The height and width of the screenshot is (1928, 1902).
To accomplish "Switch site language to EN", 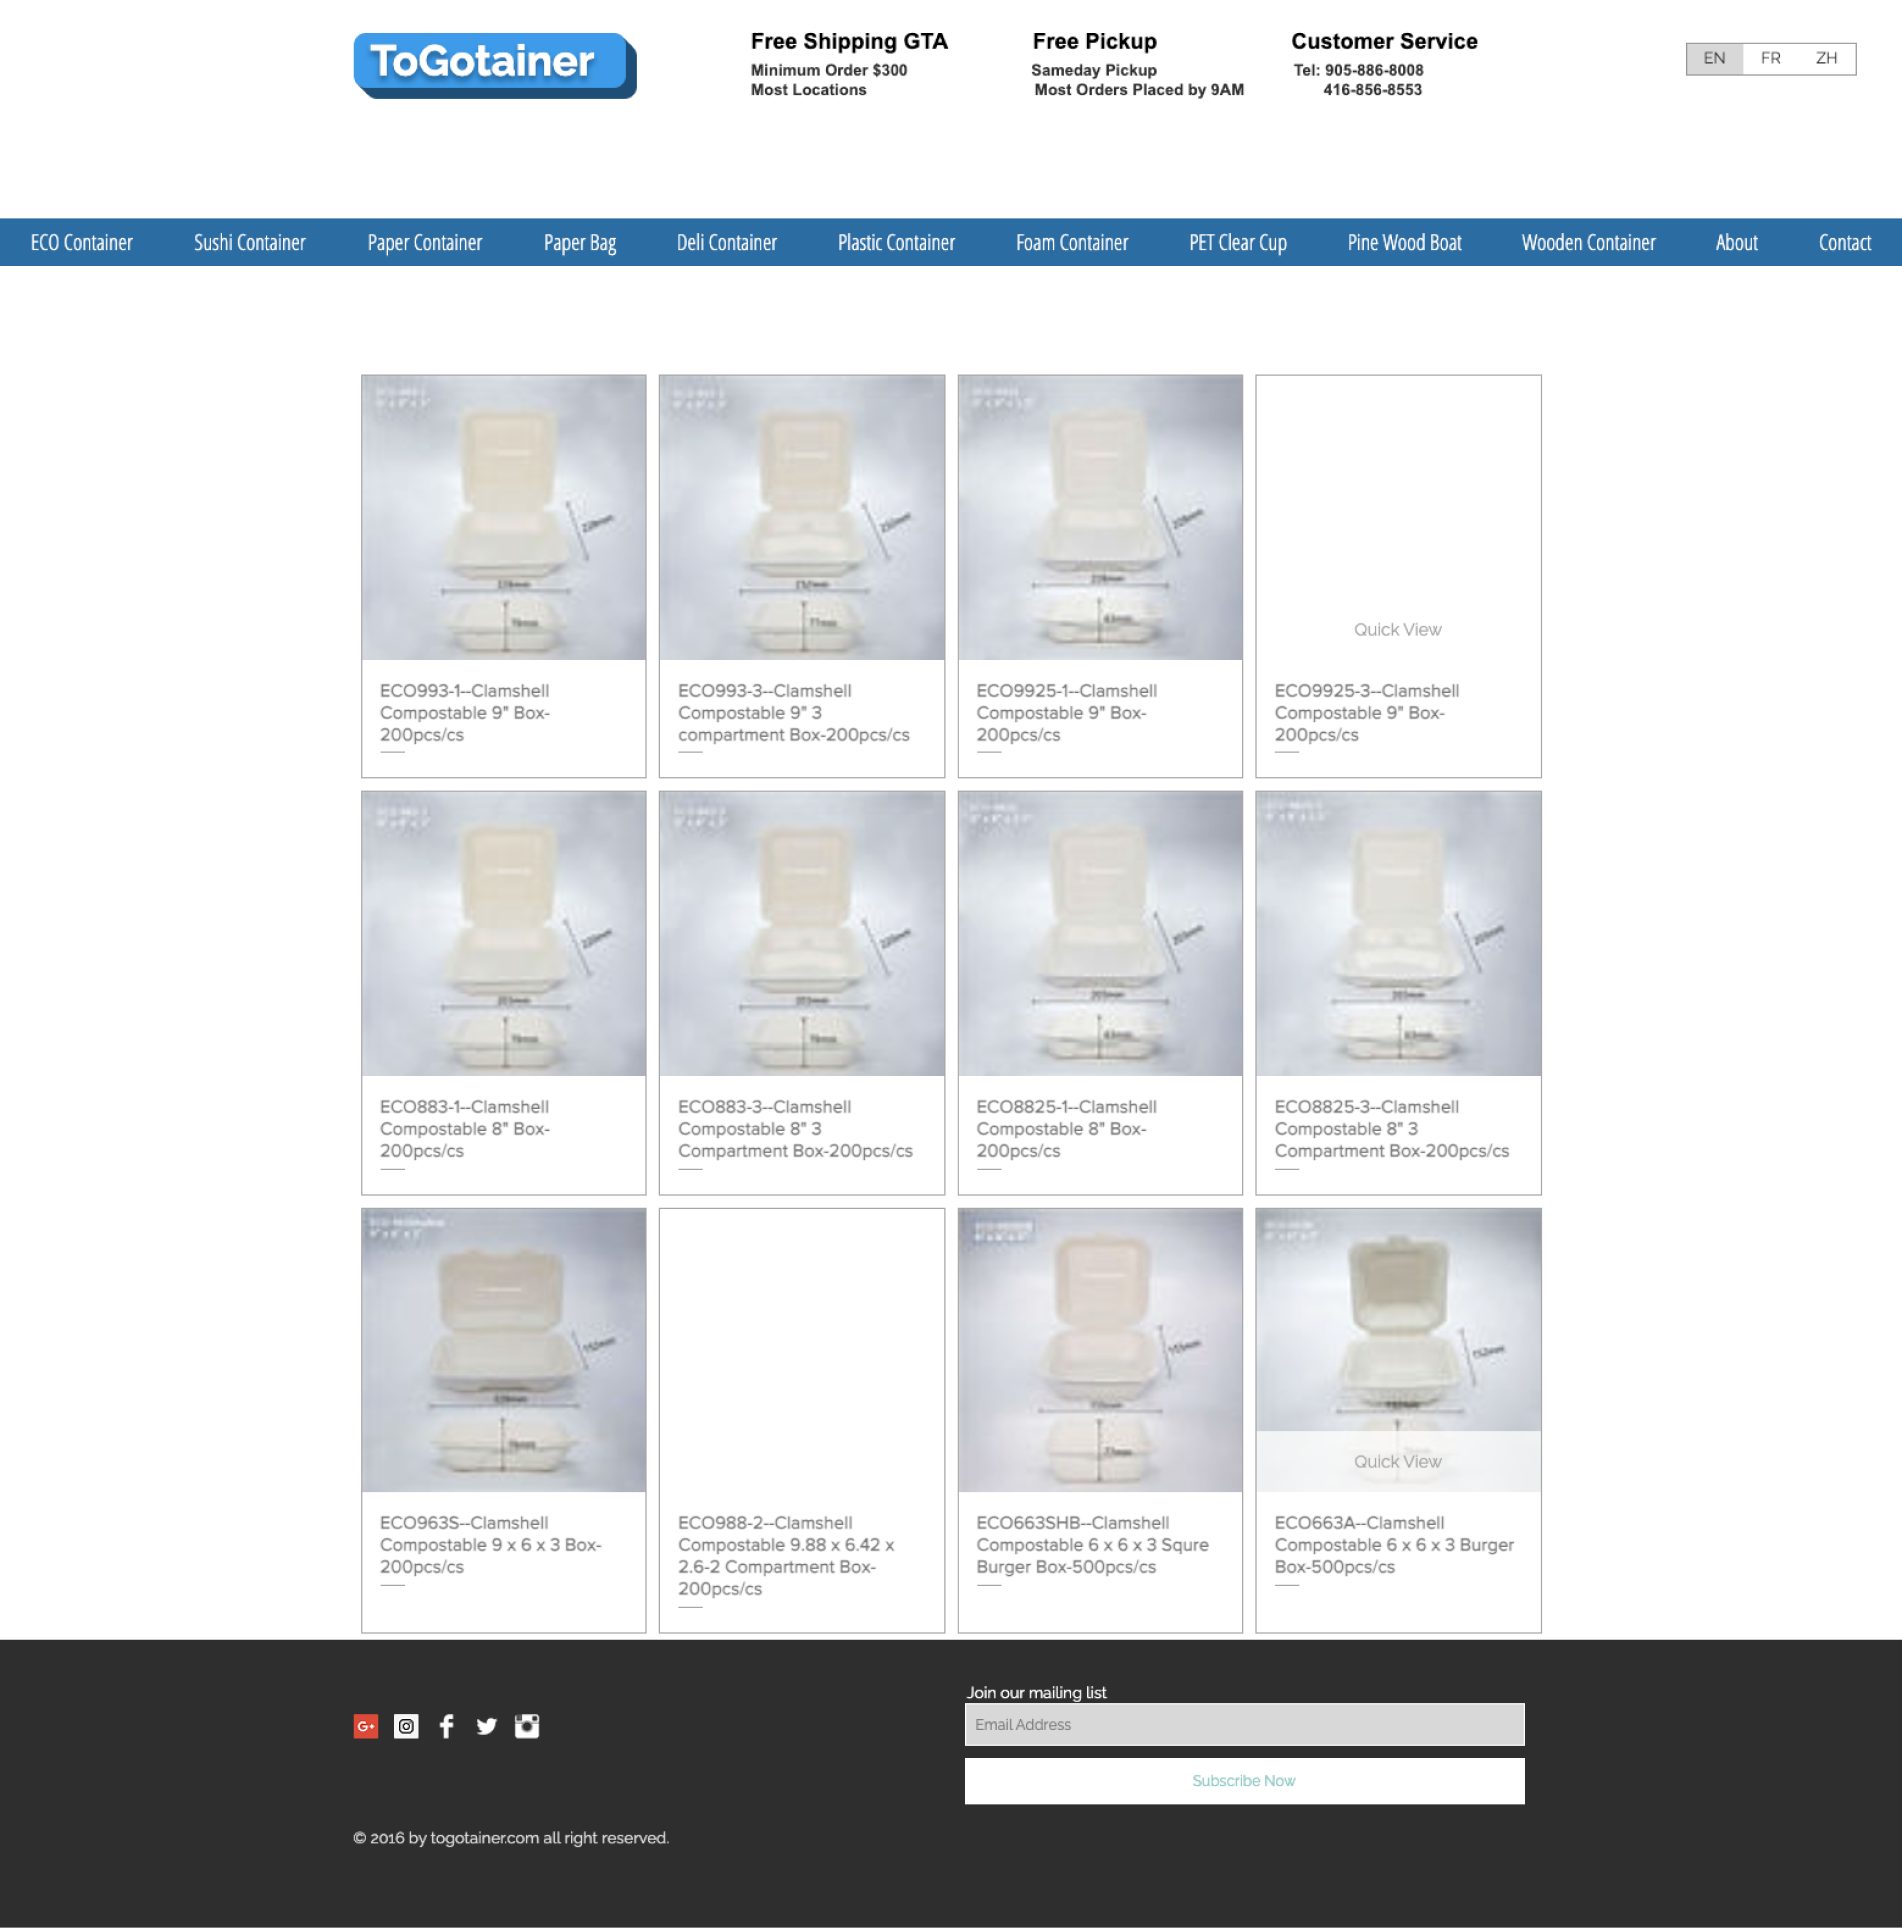I will pyautogui.click(x=1714, y=58).
